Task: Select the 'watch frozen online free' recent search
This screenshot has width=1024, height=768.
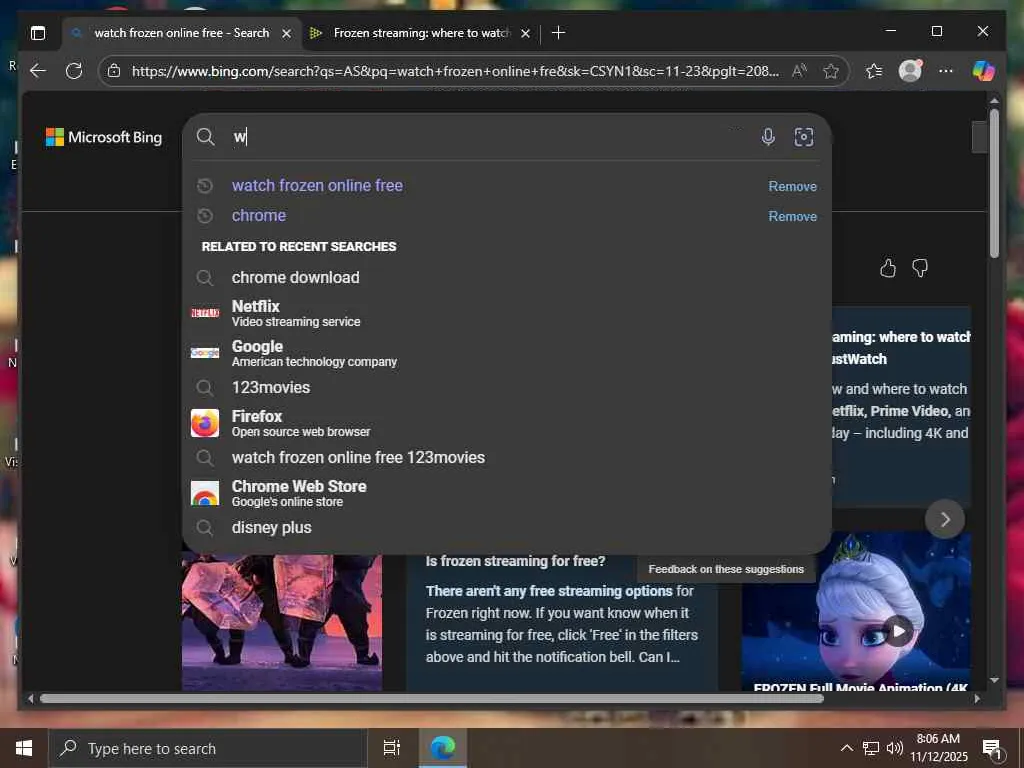Action: (317, 185)
